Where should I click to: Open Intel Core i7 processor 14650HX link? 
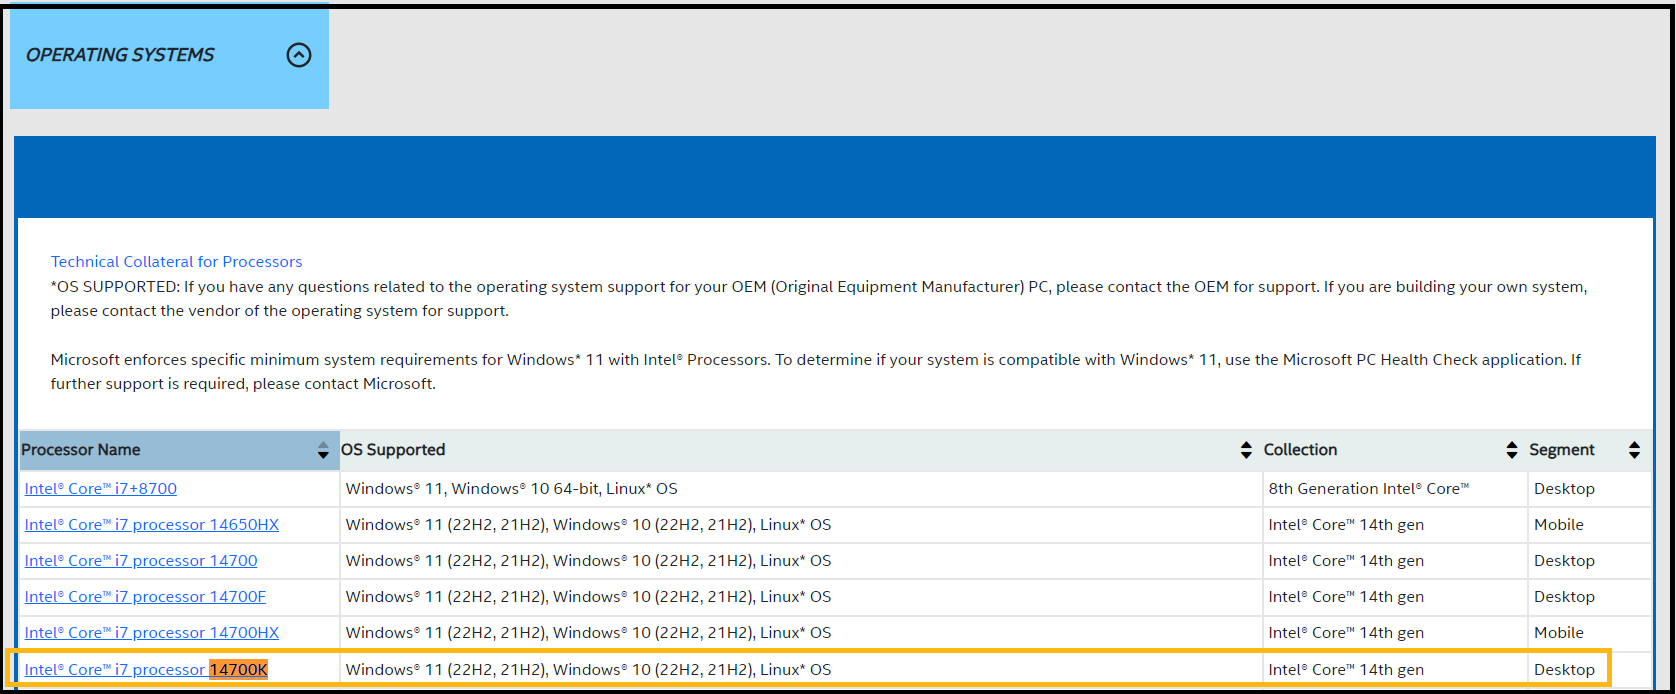152,525
